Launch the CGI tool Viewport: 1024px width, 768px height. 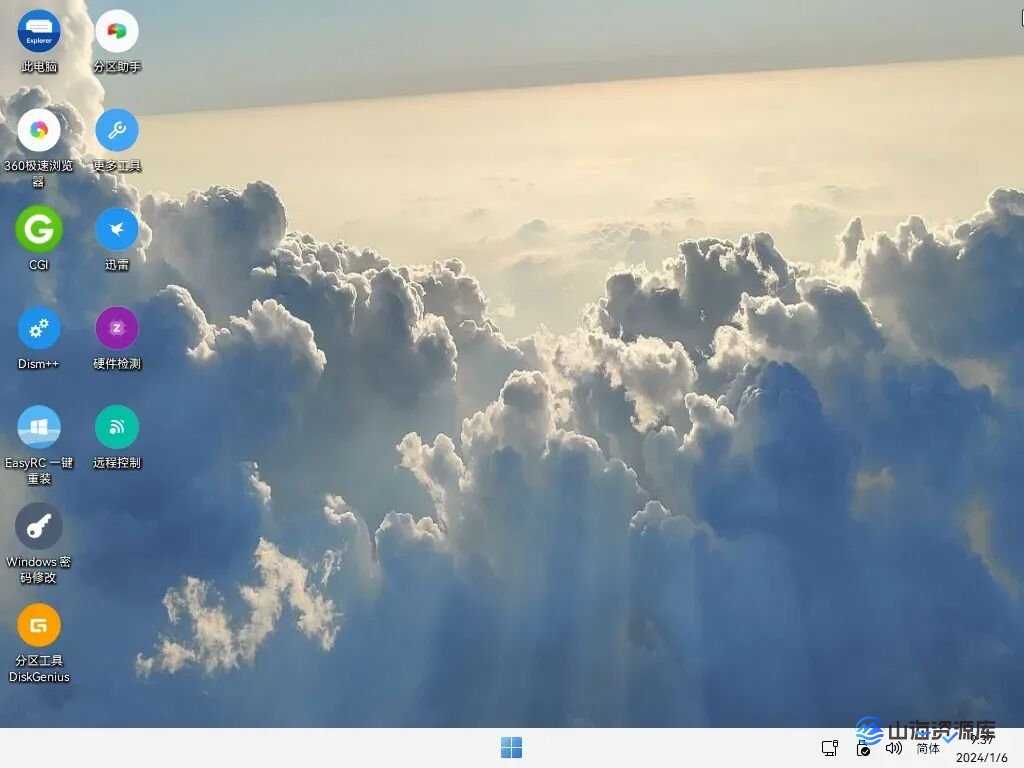coord(38,230)
